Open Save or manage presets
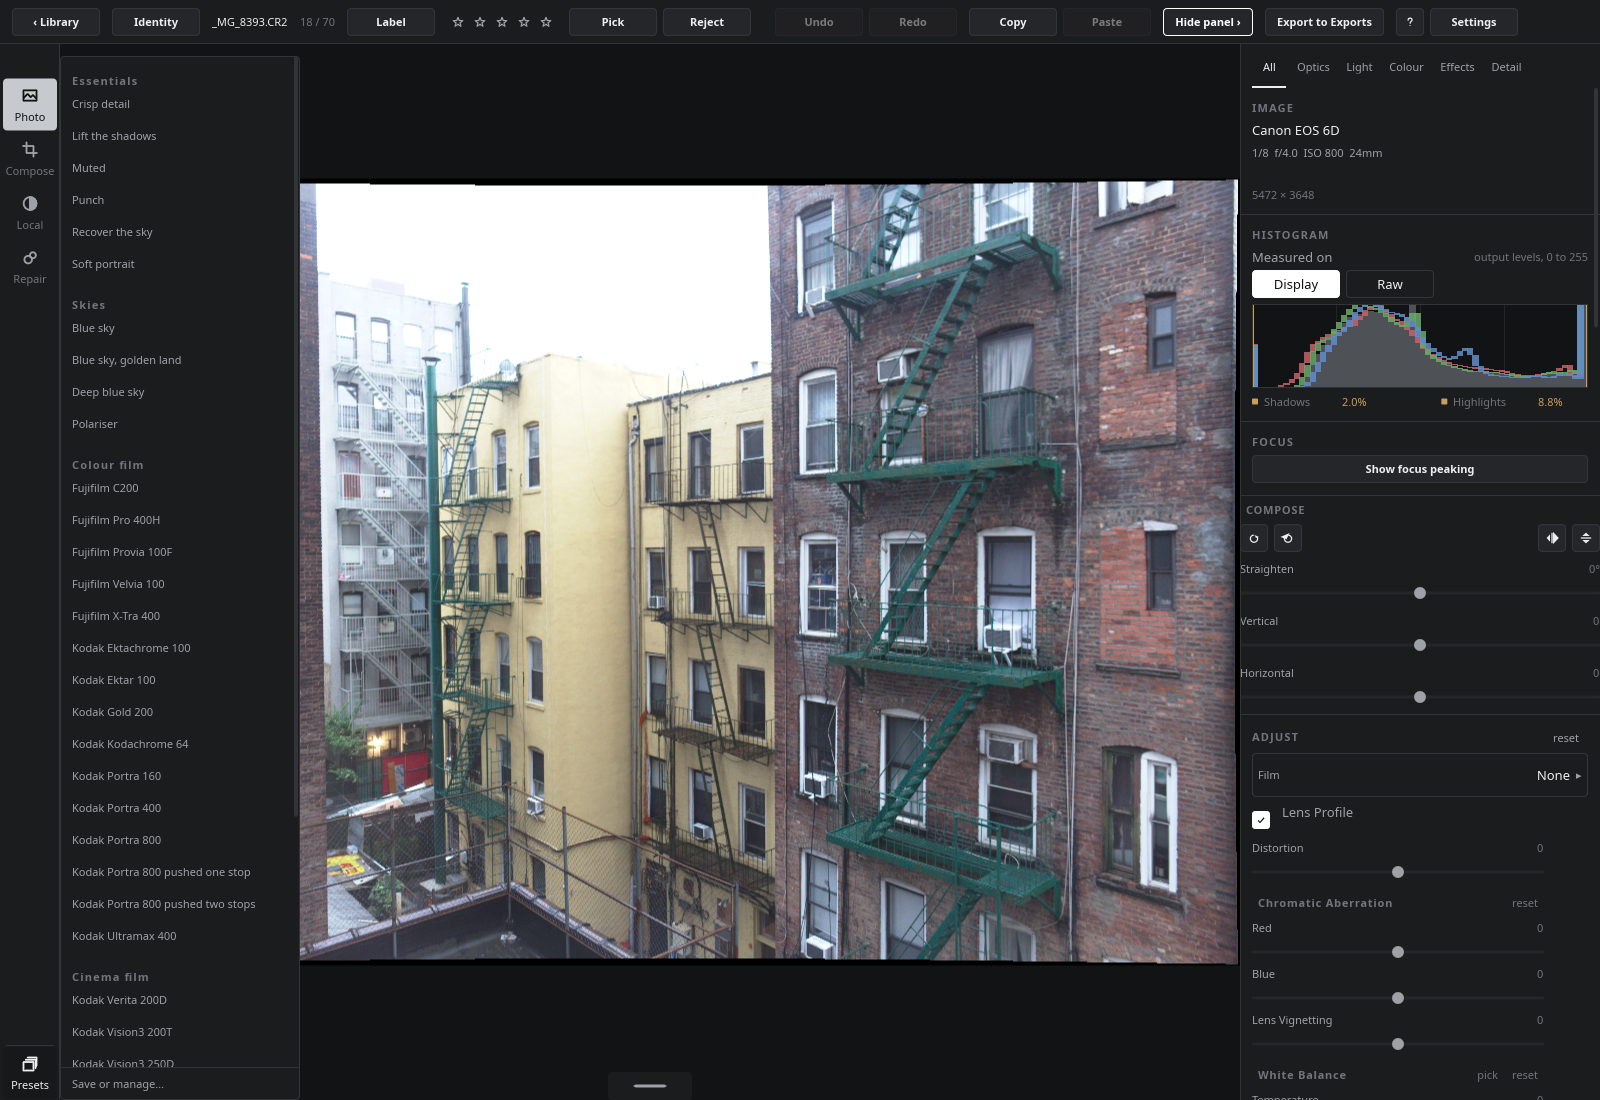 tap(118, 1084)
